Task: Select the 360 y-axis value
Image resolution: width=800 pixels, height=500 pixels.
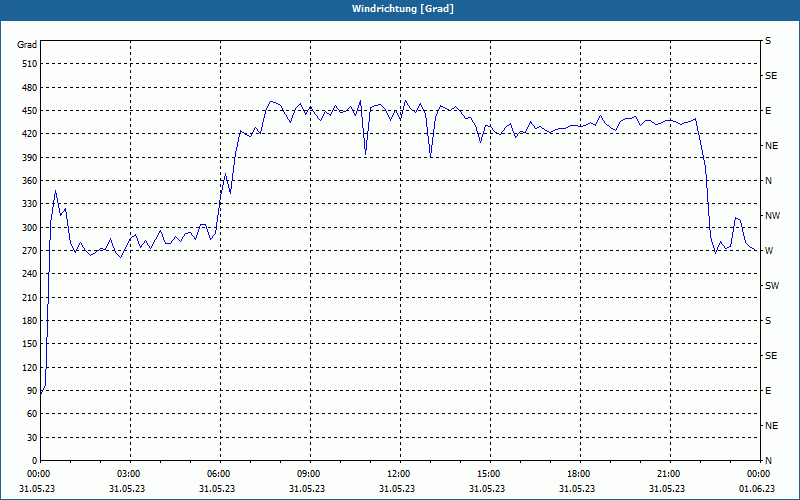Action: 30,181
